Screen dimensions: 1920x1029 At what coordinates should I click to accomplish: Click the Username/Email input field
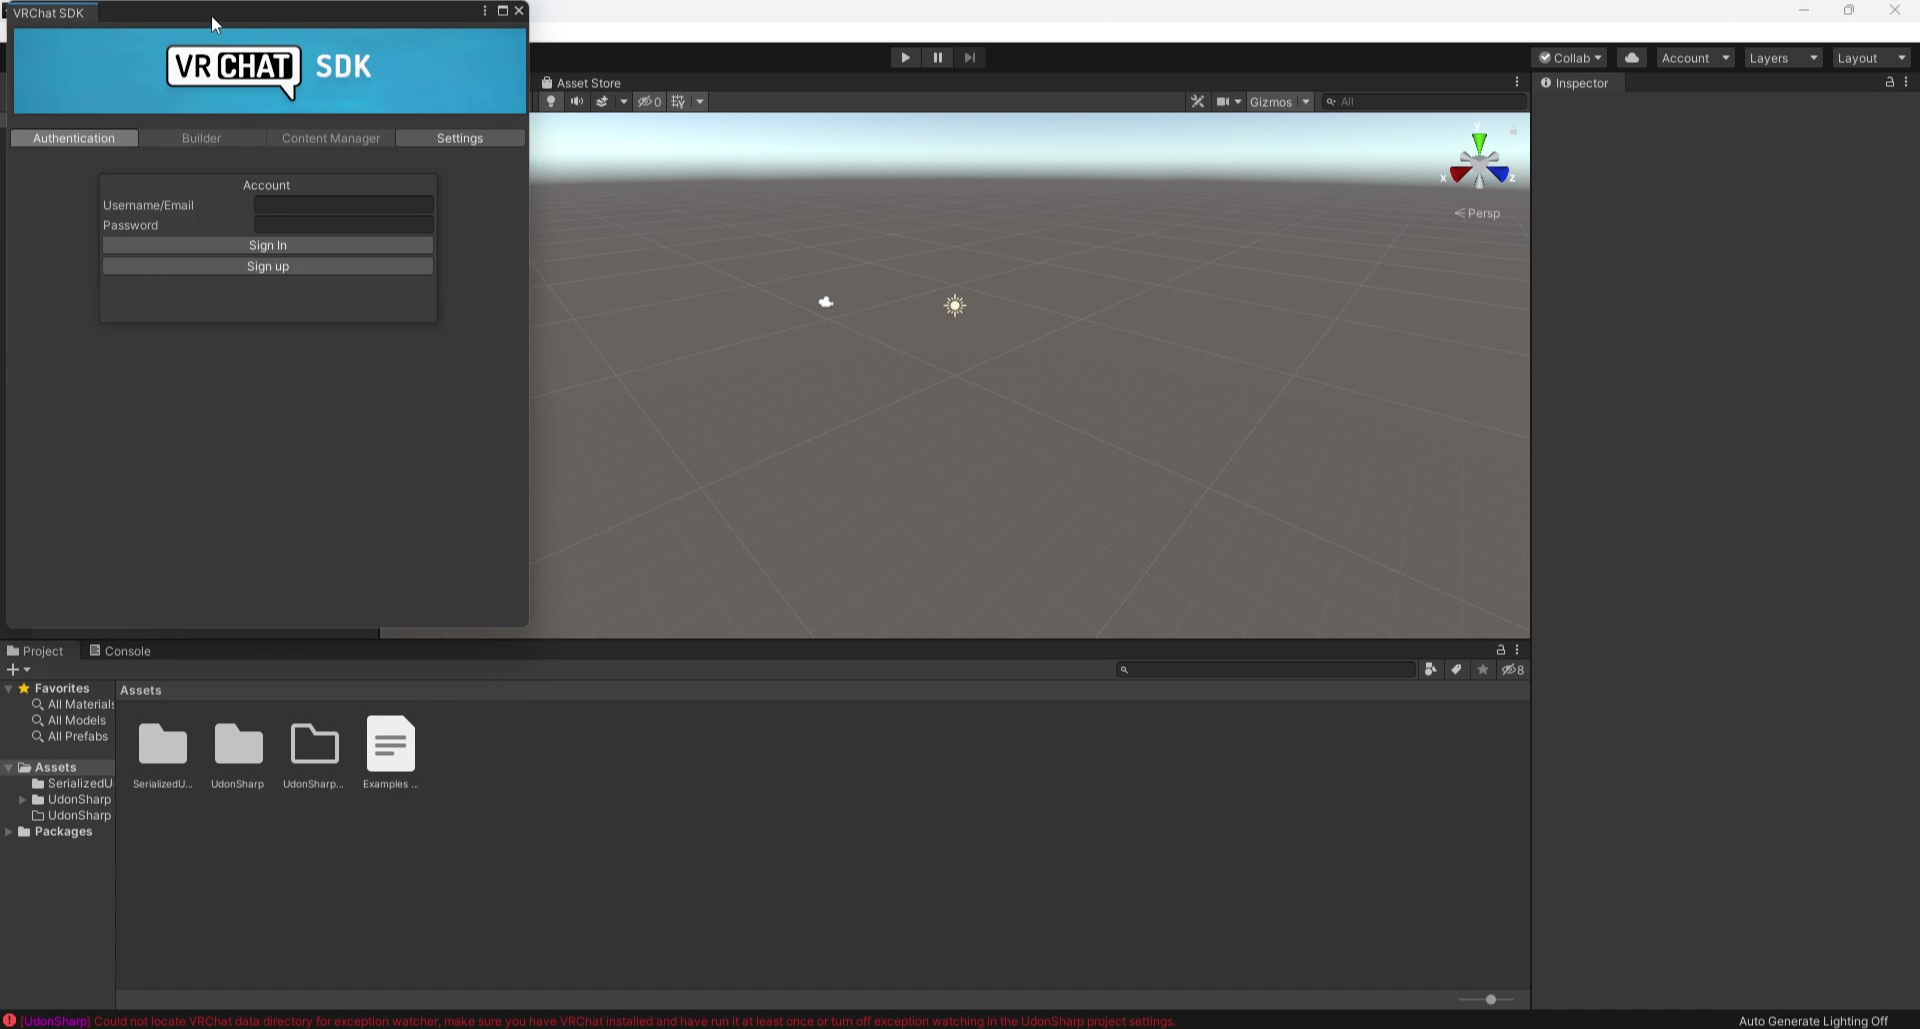[x=344, y=205]
